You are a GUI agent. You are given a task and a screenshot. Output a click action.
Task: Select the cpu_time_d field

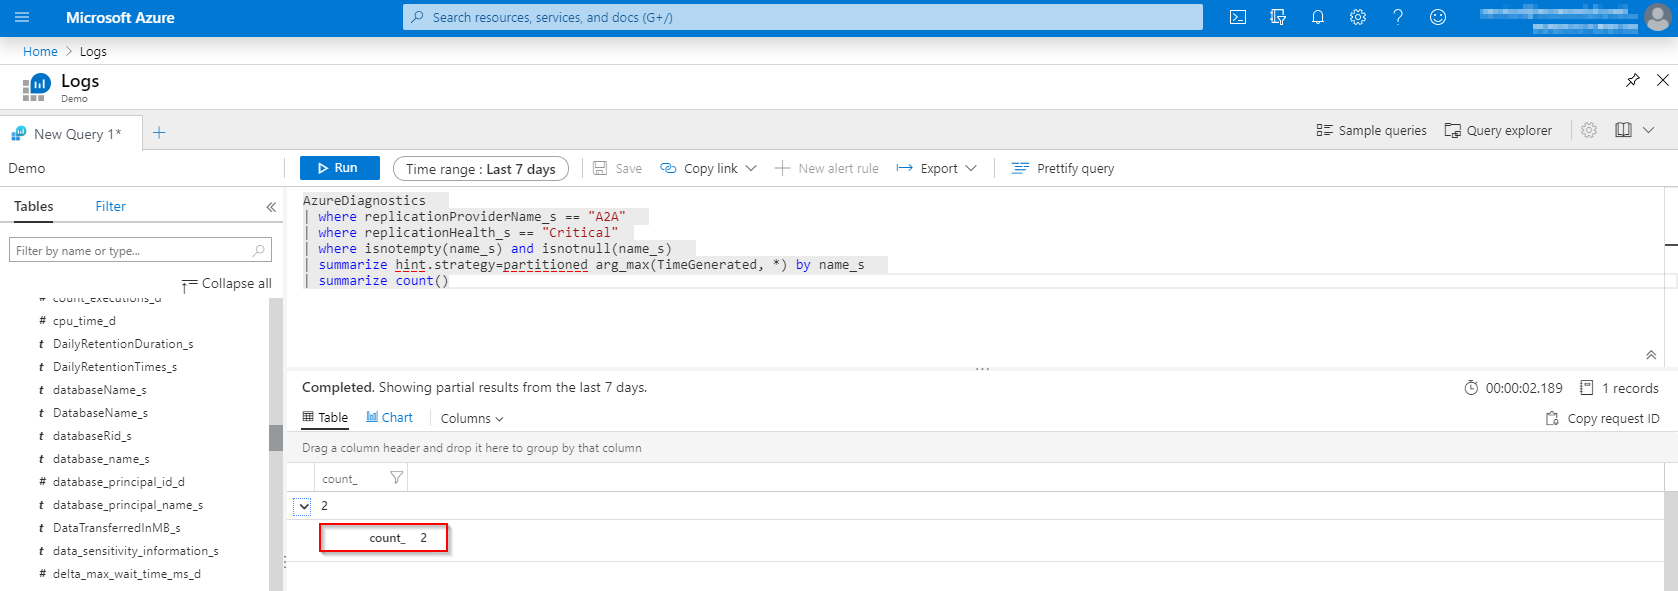click(84, 321)
